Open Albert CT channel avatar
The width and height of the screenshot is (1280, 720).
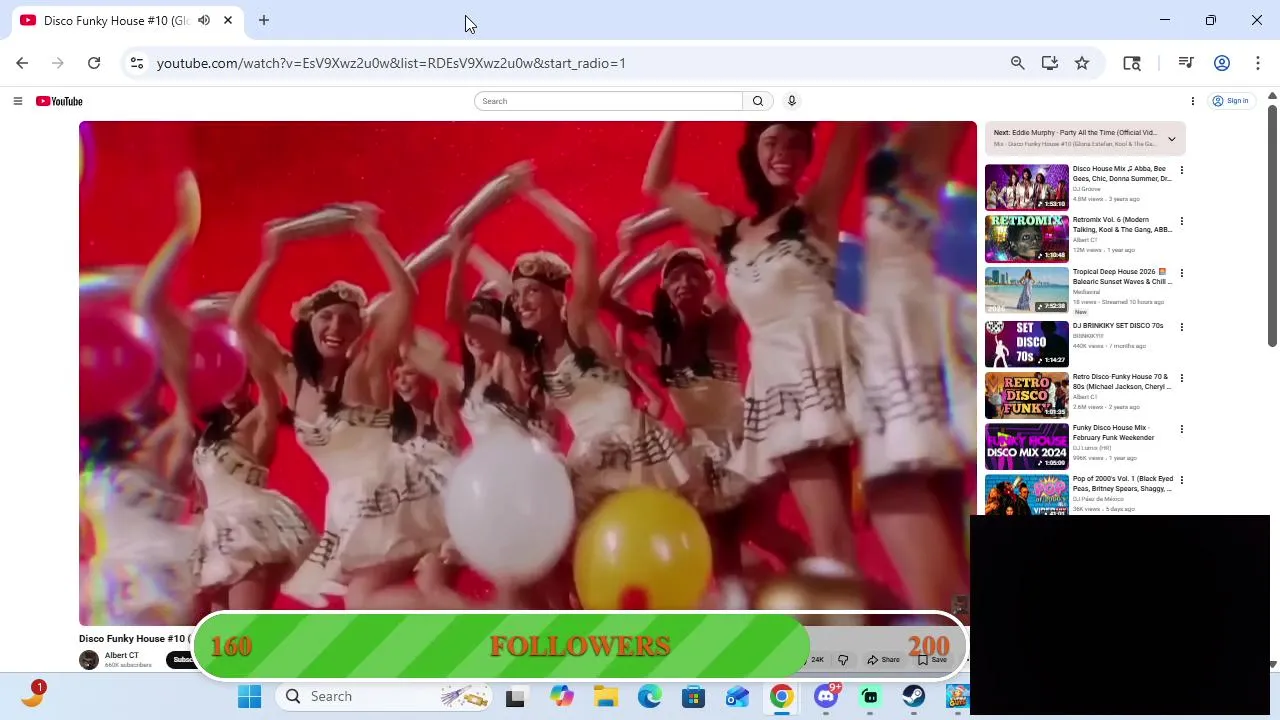pyautogui.click(x=89, y=660)
